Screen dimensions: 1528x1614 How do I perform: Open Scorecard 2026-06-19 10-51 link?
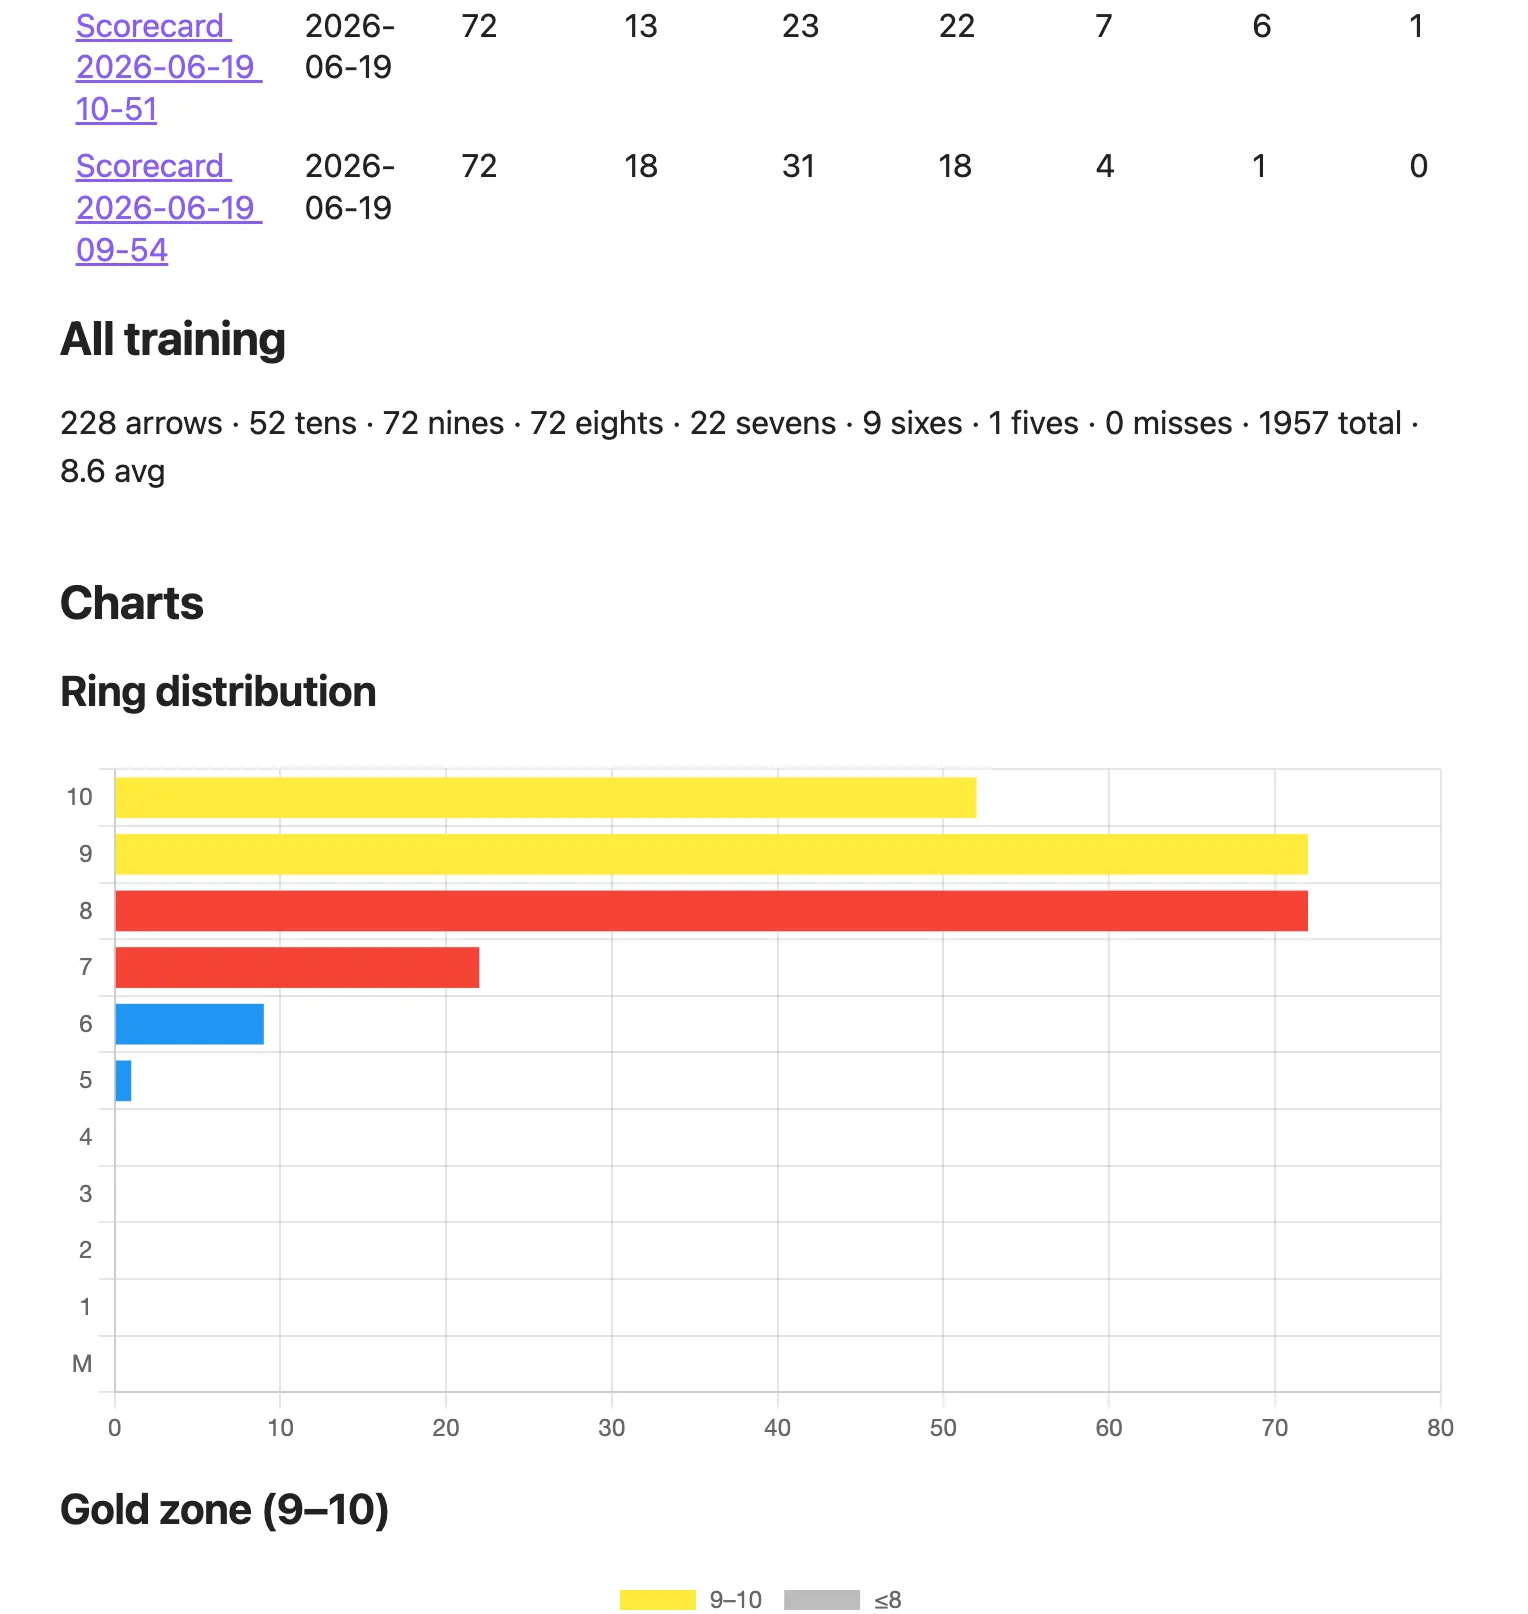168,67
